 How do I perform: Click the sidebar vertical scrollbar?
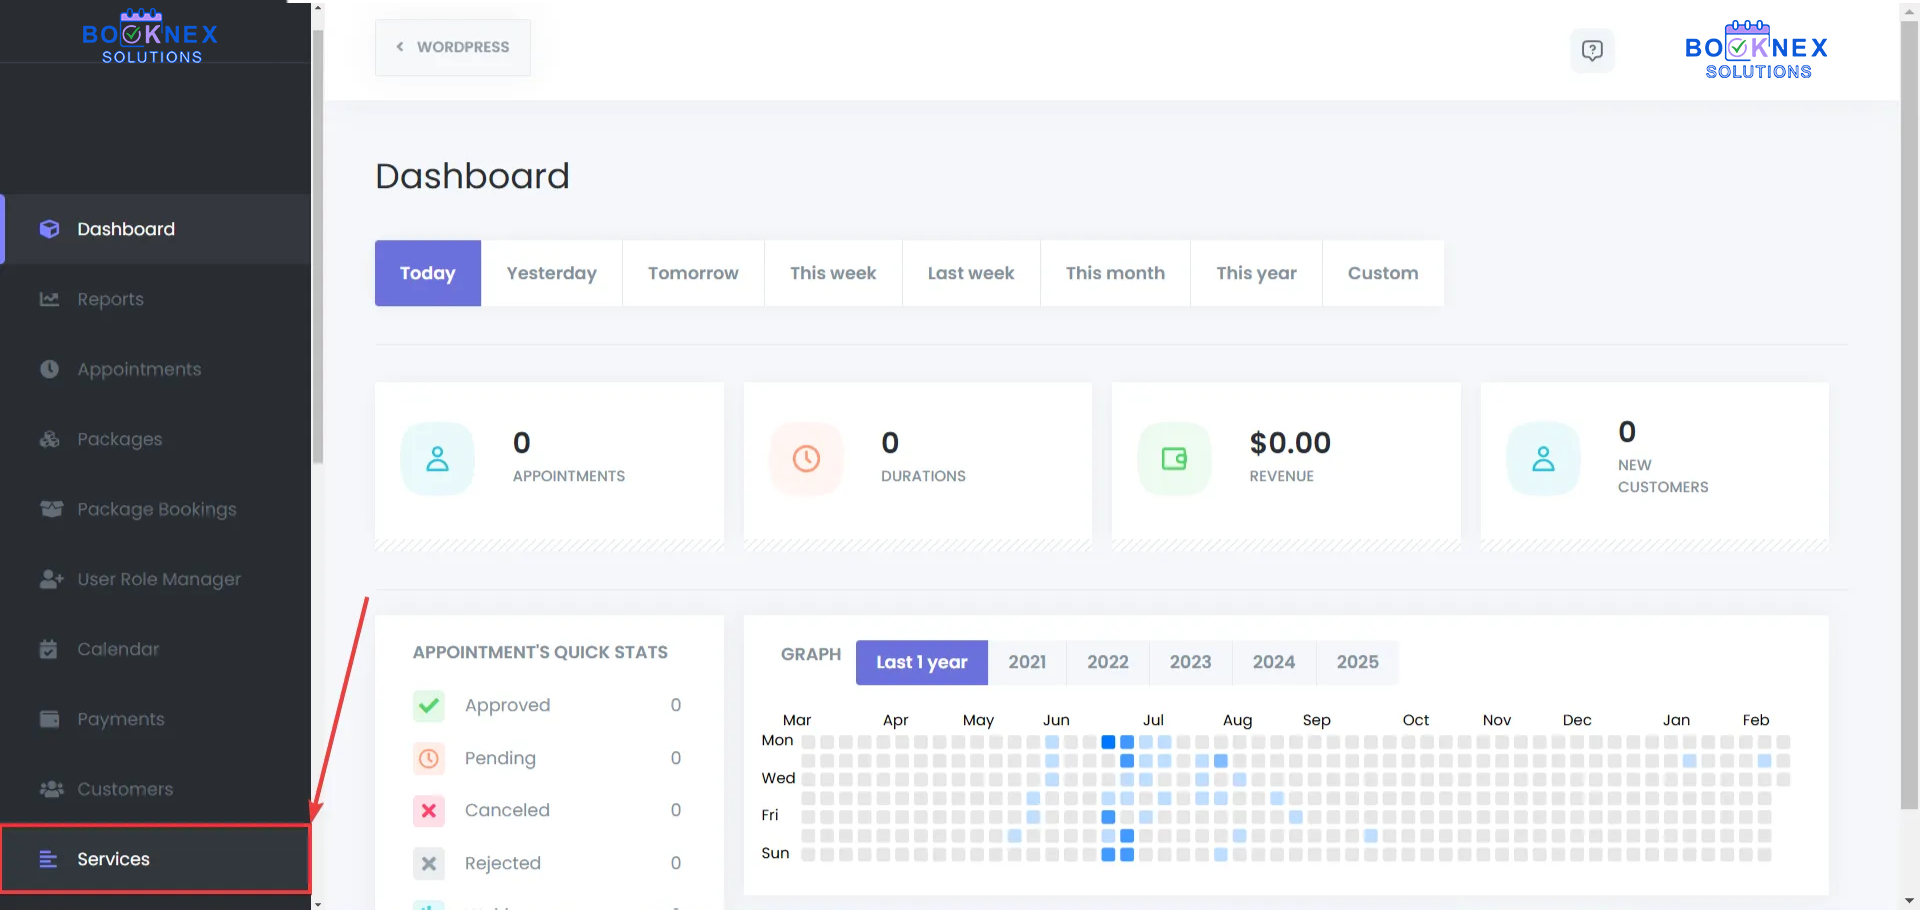click(x=318, y=250)
